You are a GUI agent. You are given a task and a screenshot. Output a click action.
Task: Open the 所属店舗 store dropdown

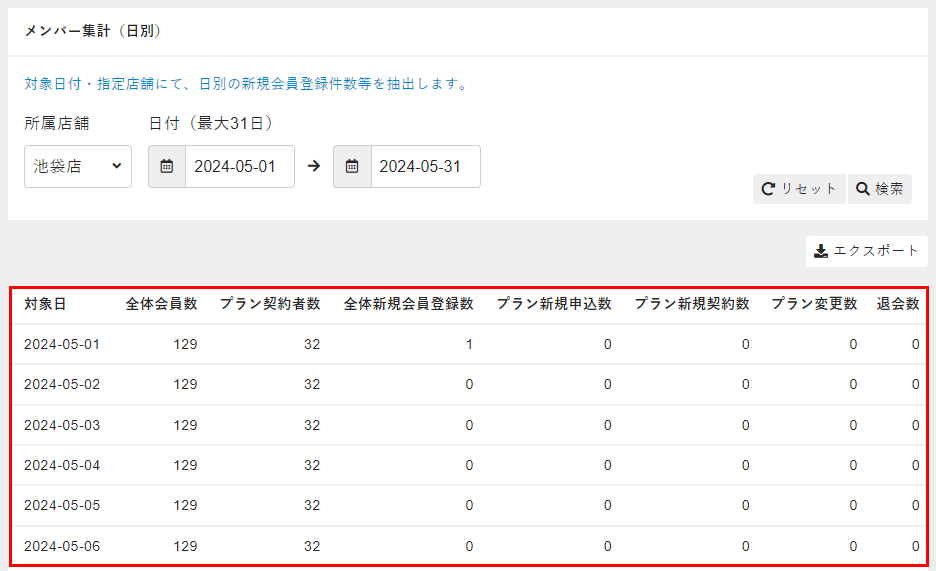78,166
